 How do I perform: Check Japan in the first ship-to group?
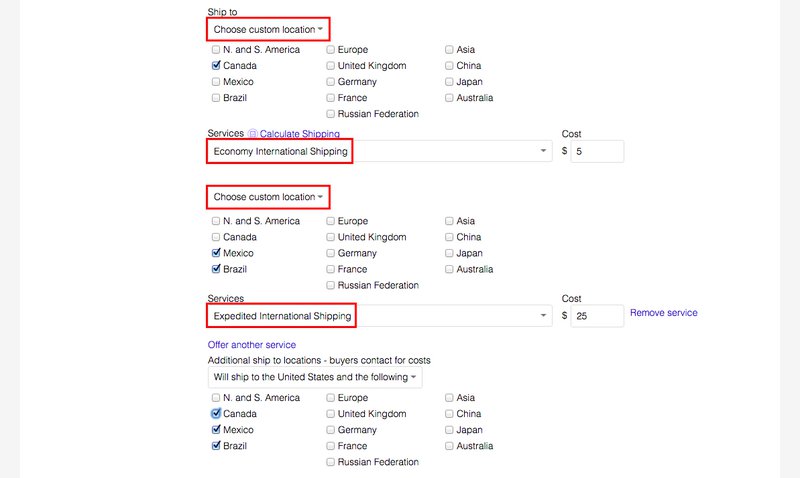449,82
